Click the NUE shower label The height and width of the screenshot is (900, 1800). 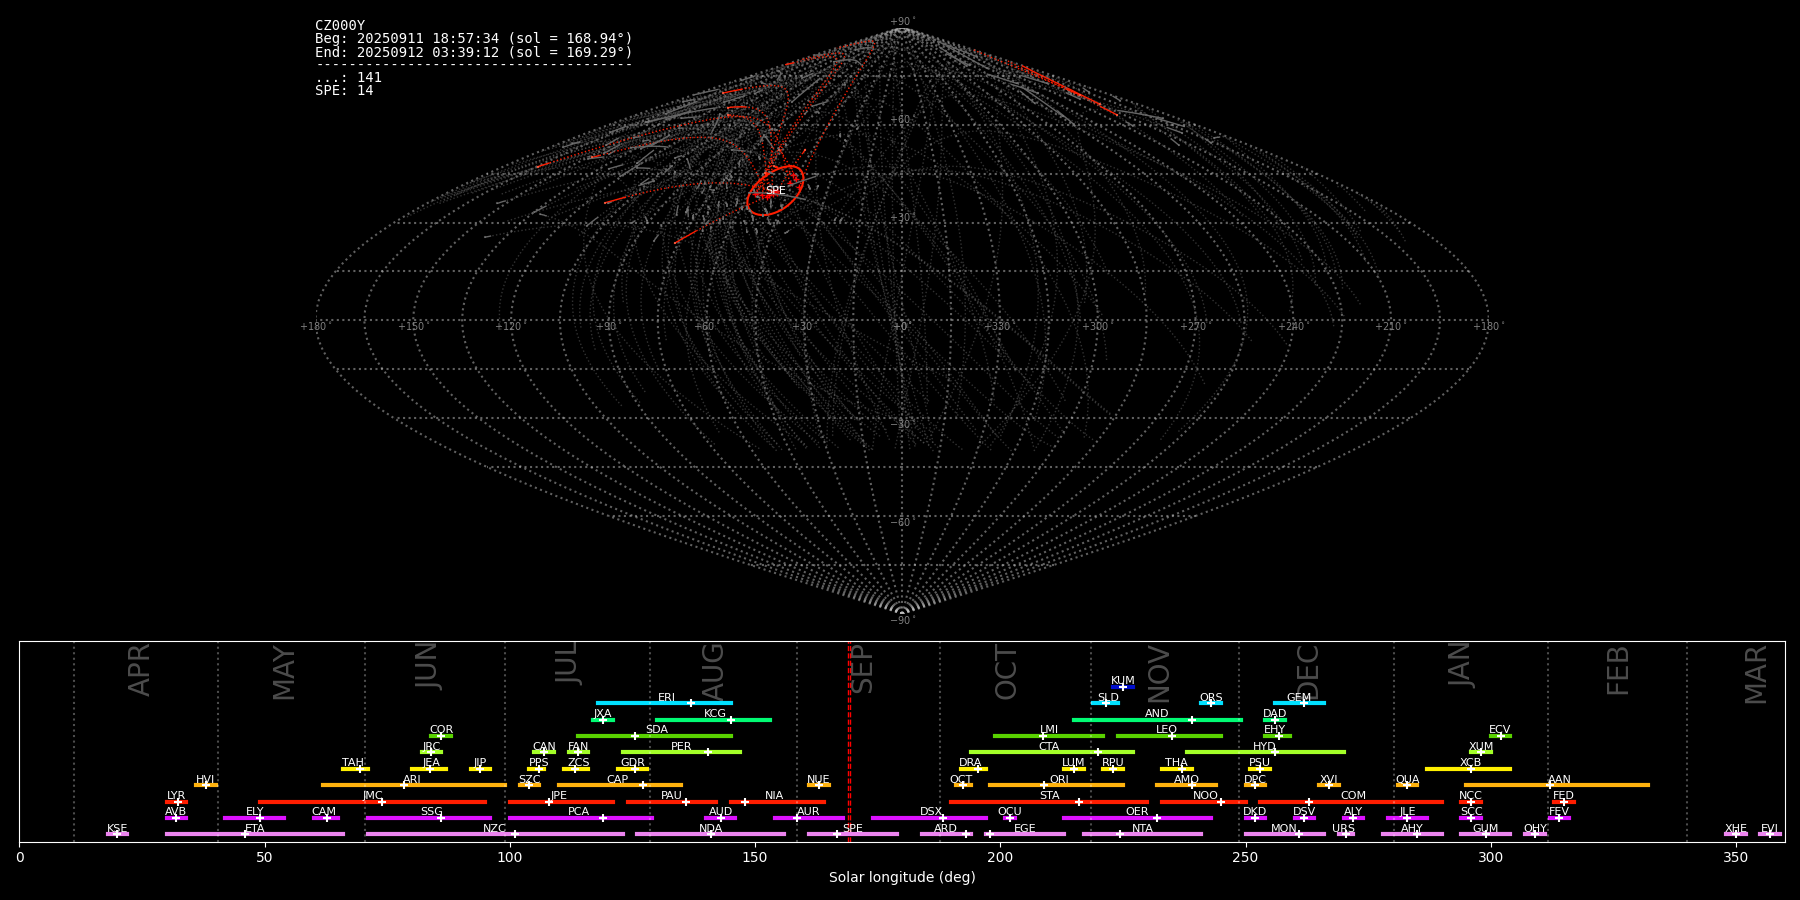pyautogui.click(x=818, y=779)
